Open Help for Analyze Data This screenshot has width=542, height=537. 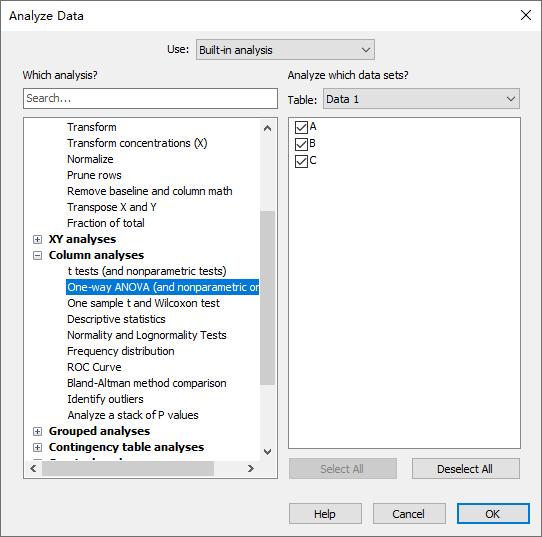(325, 514)
